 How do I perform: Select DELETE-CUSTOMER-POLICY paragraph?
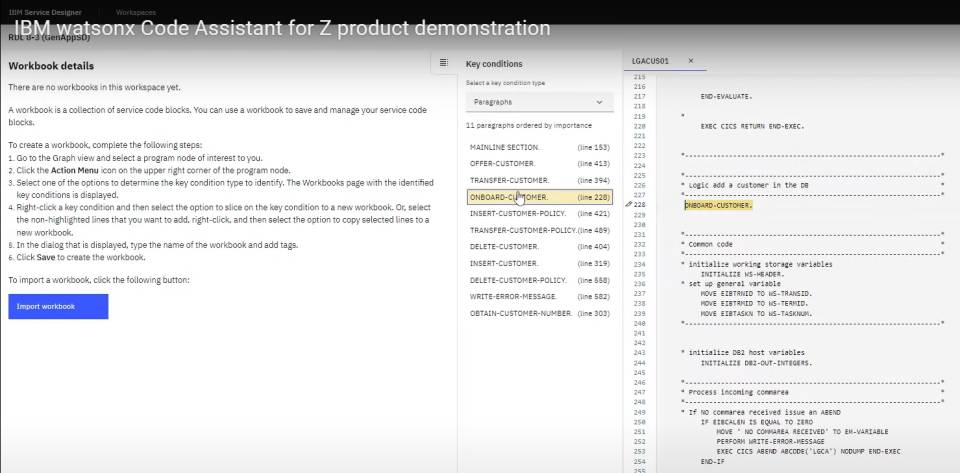coord(539,280)
